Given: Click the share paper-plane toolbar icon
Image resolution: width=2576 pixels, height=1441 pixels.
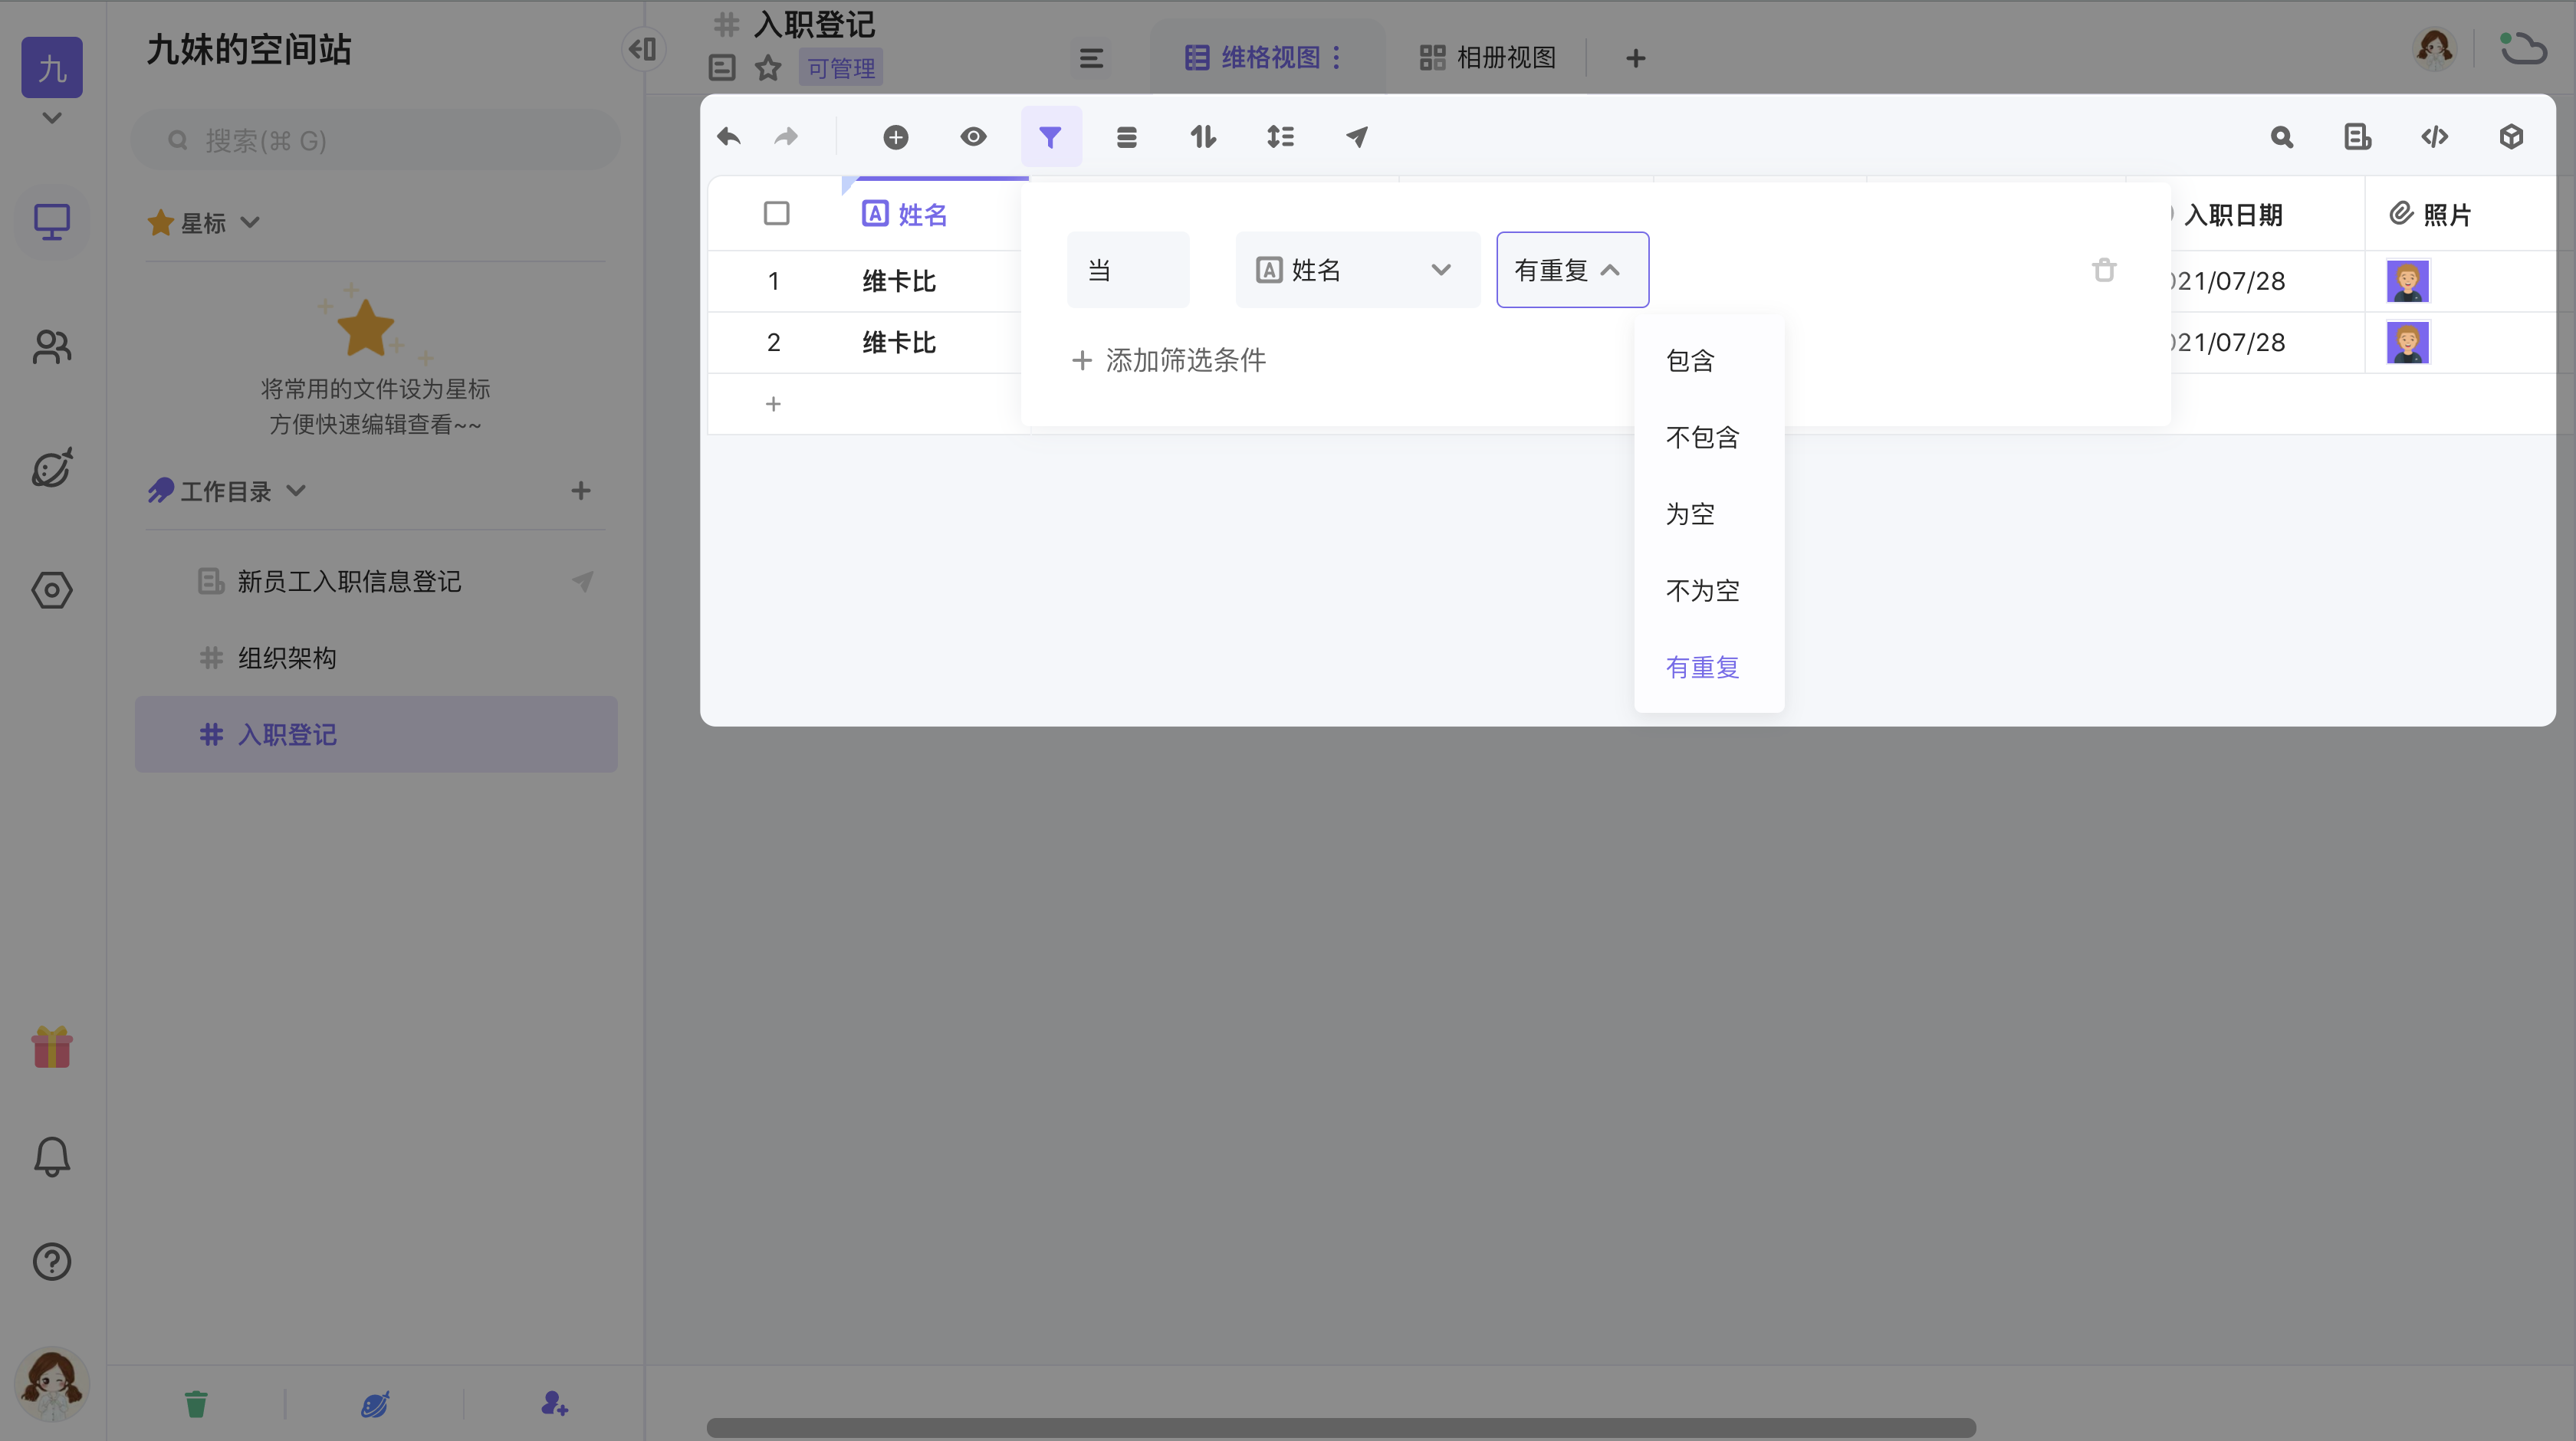Looking at the screenshot, I should [1357, 137].
